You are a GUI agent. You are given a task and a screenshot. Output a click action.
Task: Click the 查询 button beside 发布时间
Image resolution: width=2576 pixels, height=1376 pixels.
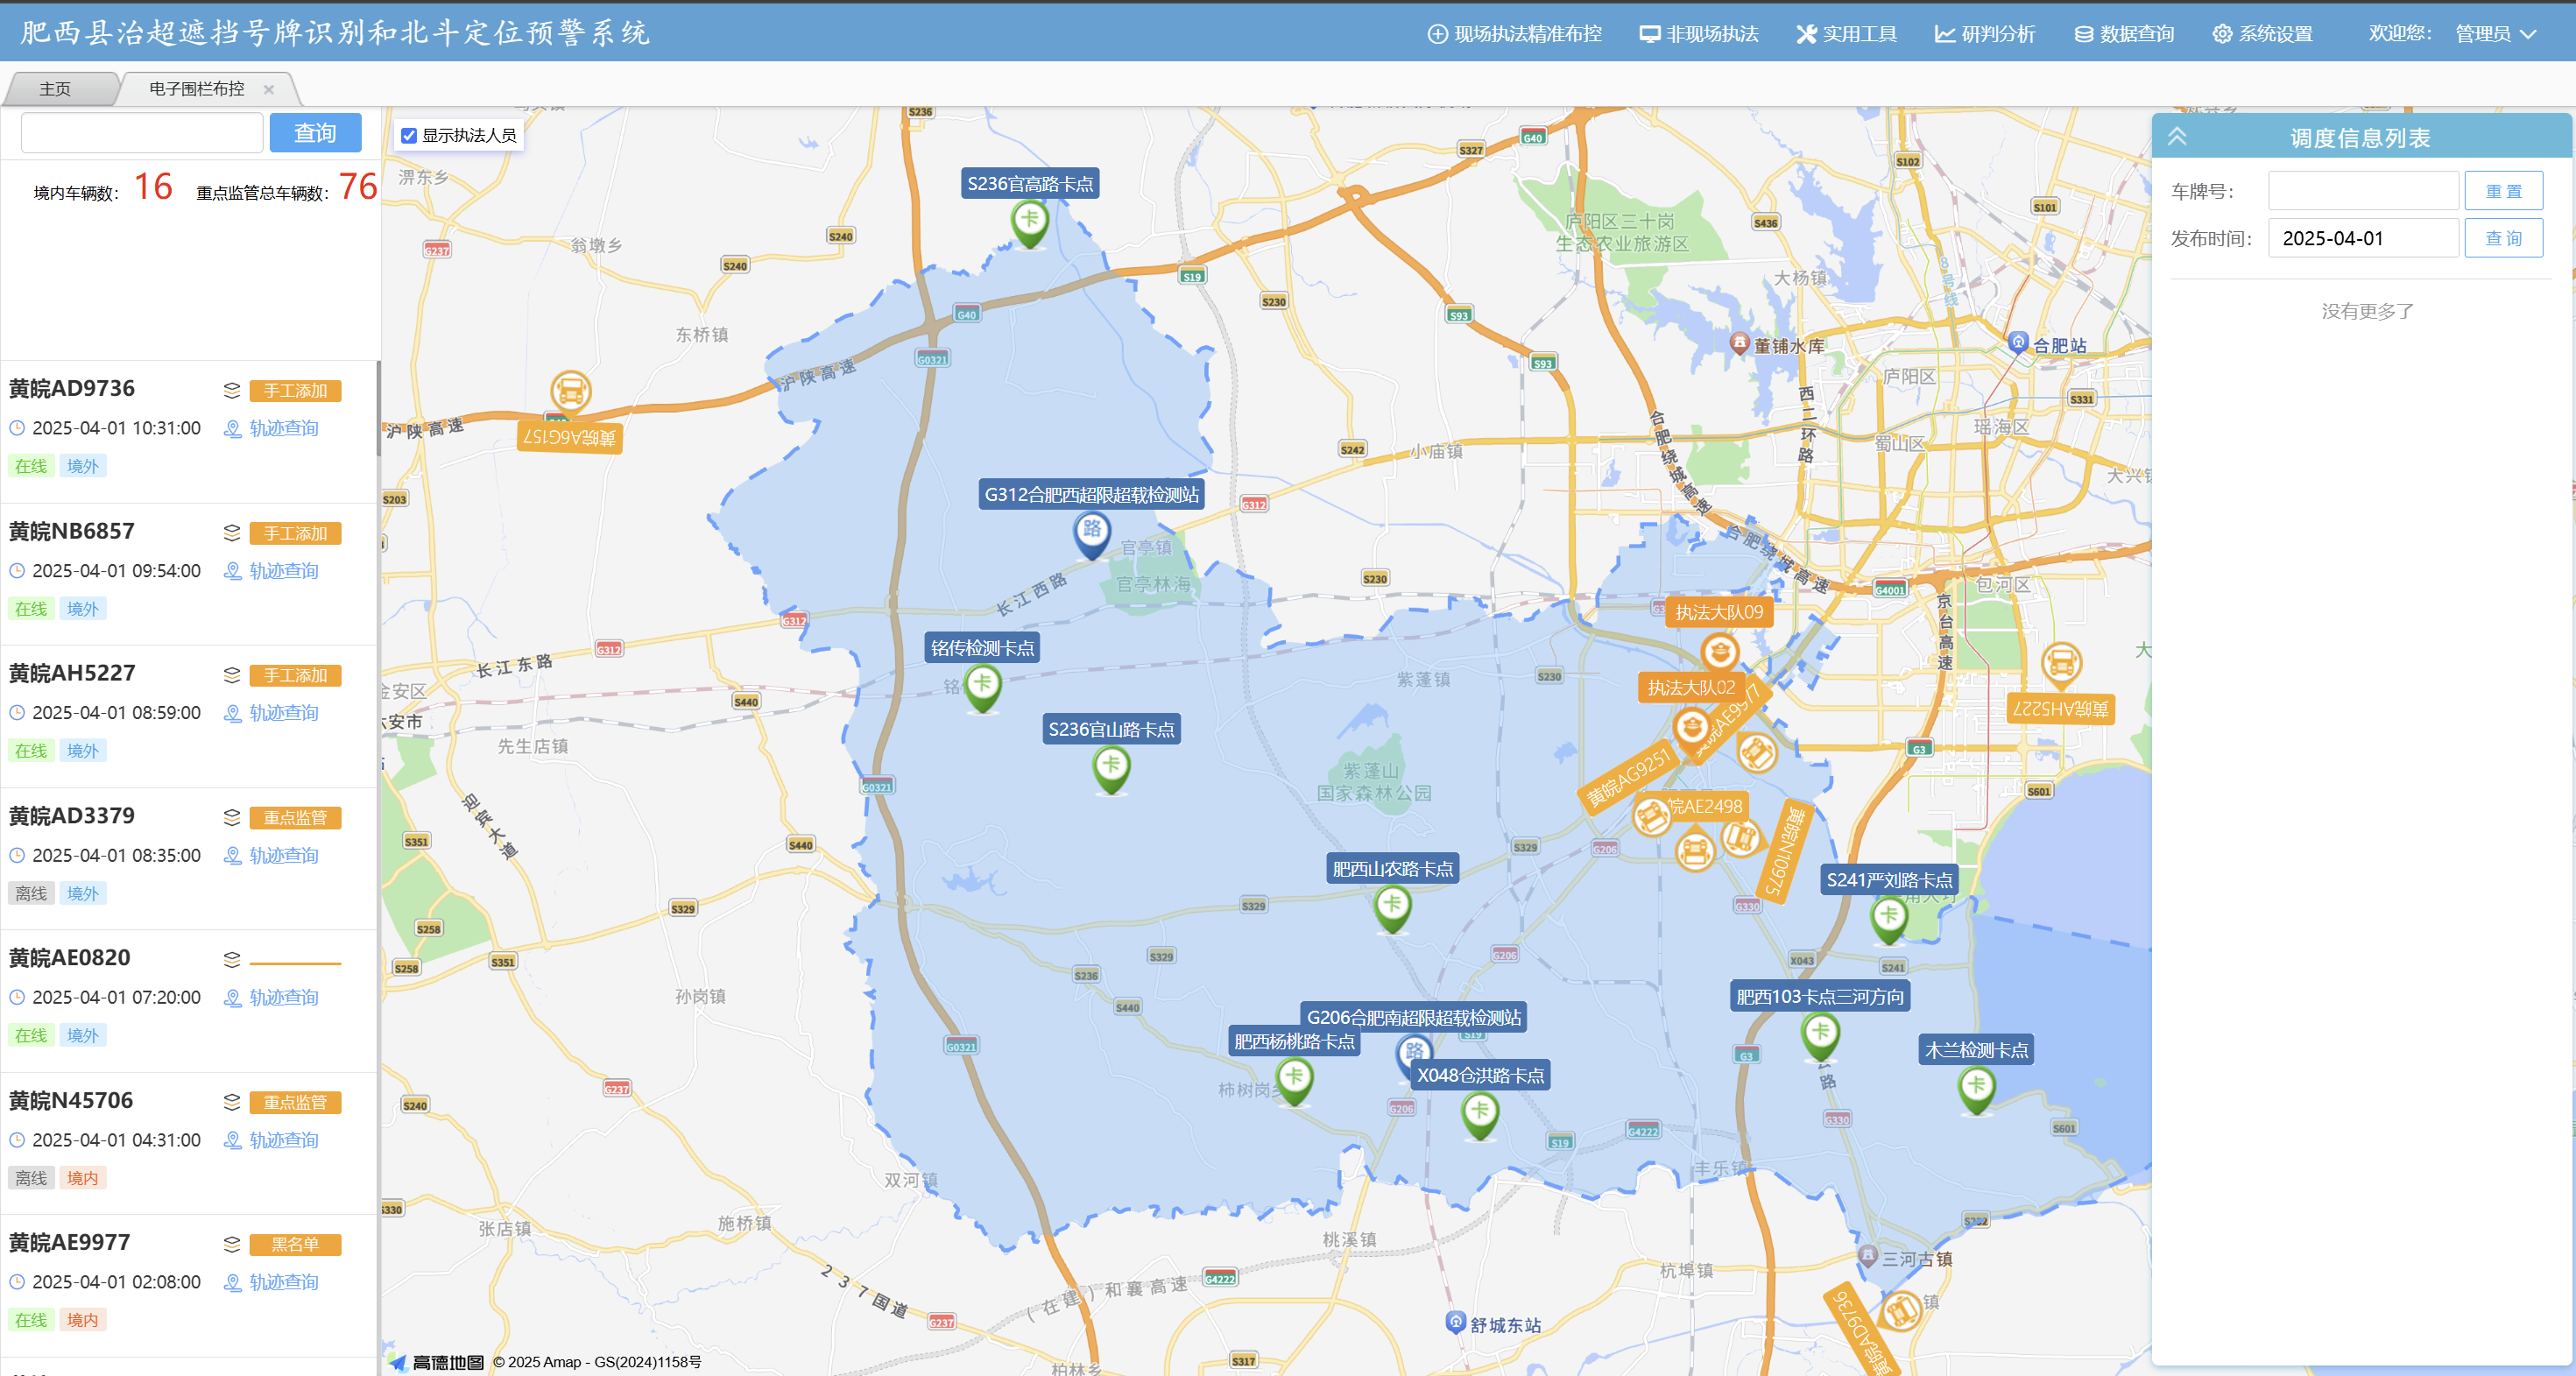[2503, 238]
